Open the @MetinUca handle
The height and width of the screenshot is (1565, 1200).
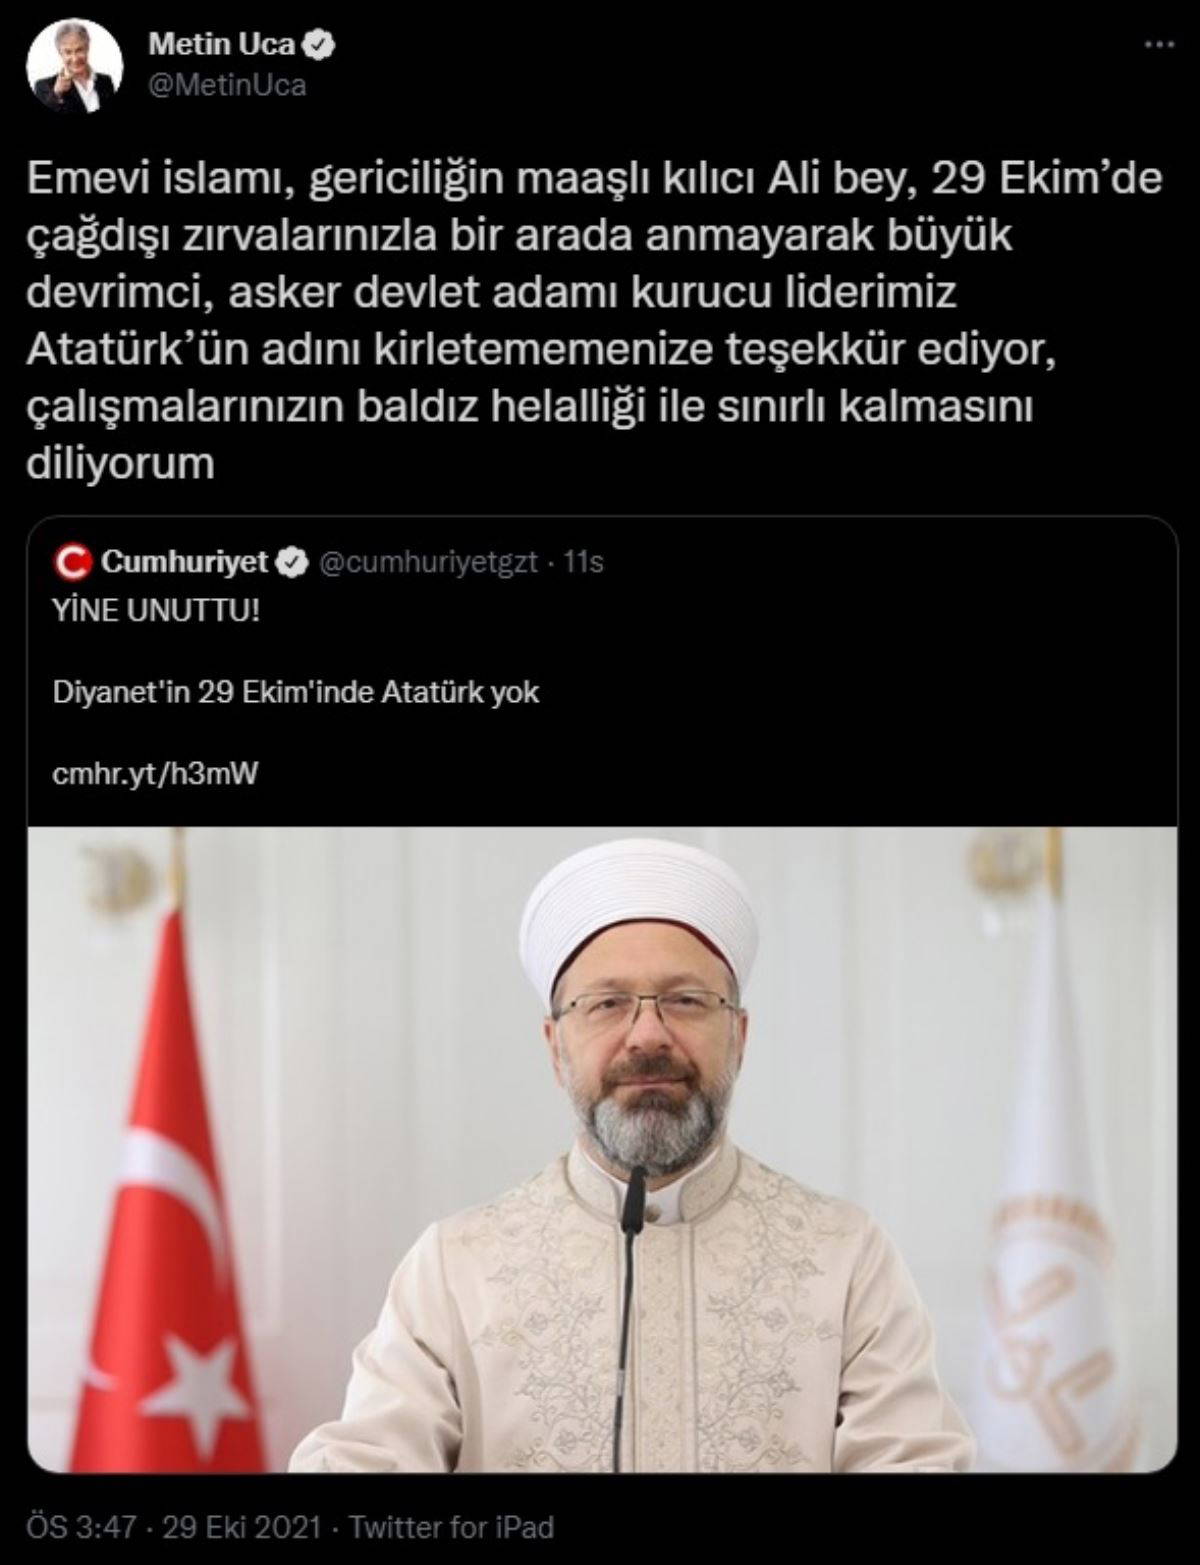[x=227, y=86]
